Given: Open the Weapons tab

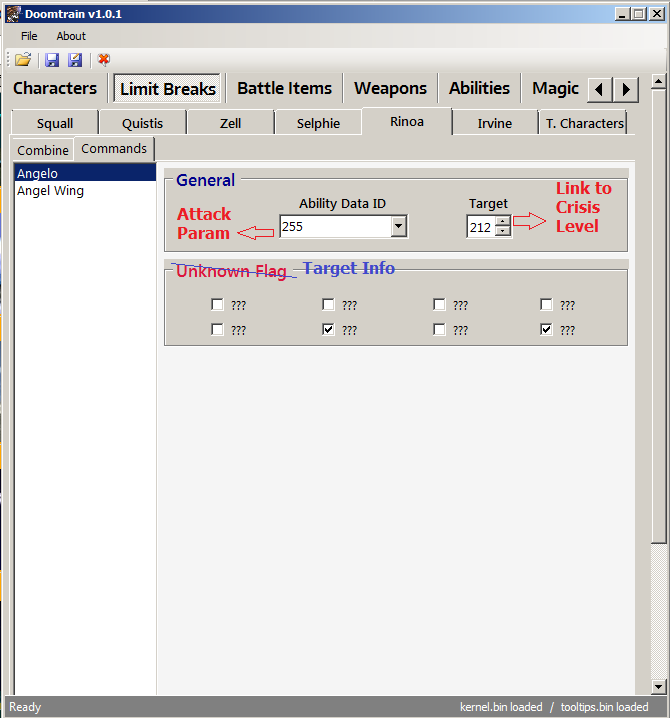Looking at the screenshot, I should tap(390, 88).
